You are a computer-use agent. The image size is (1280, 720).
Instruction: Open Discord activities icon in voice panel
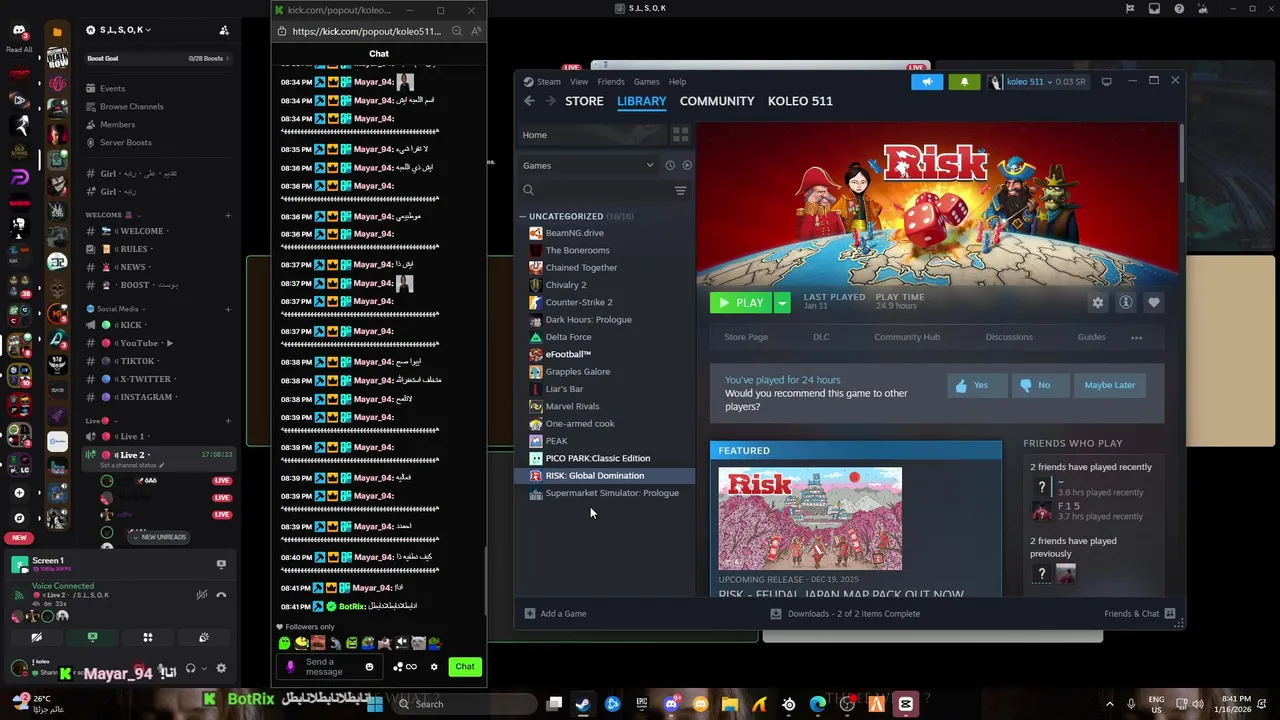(148, 637)
